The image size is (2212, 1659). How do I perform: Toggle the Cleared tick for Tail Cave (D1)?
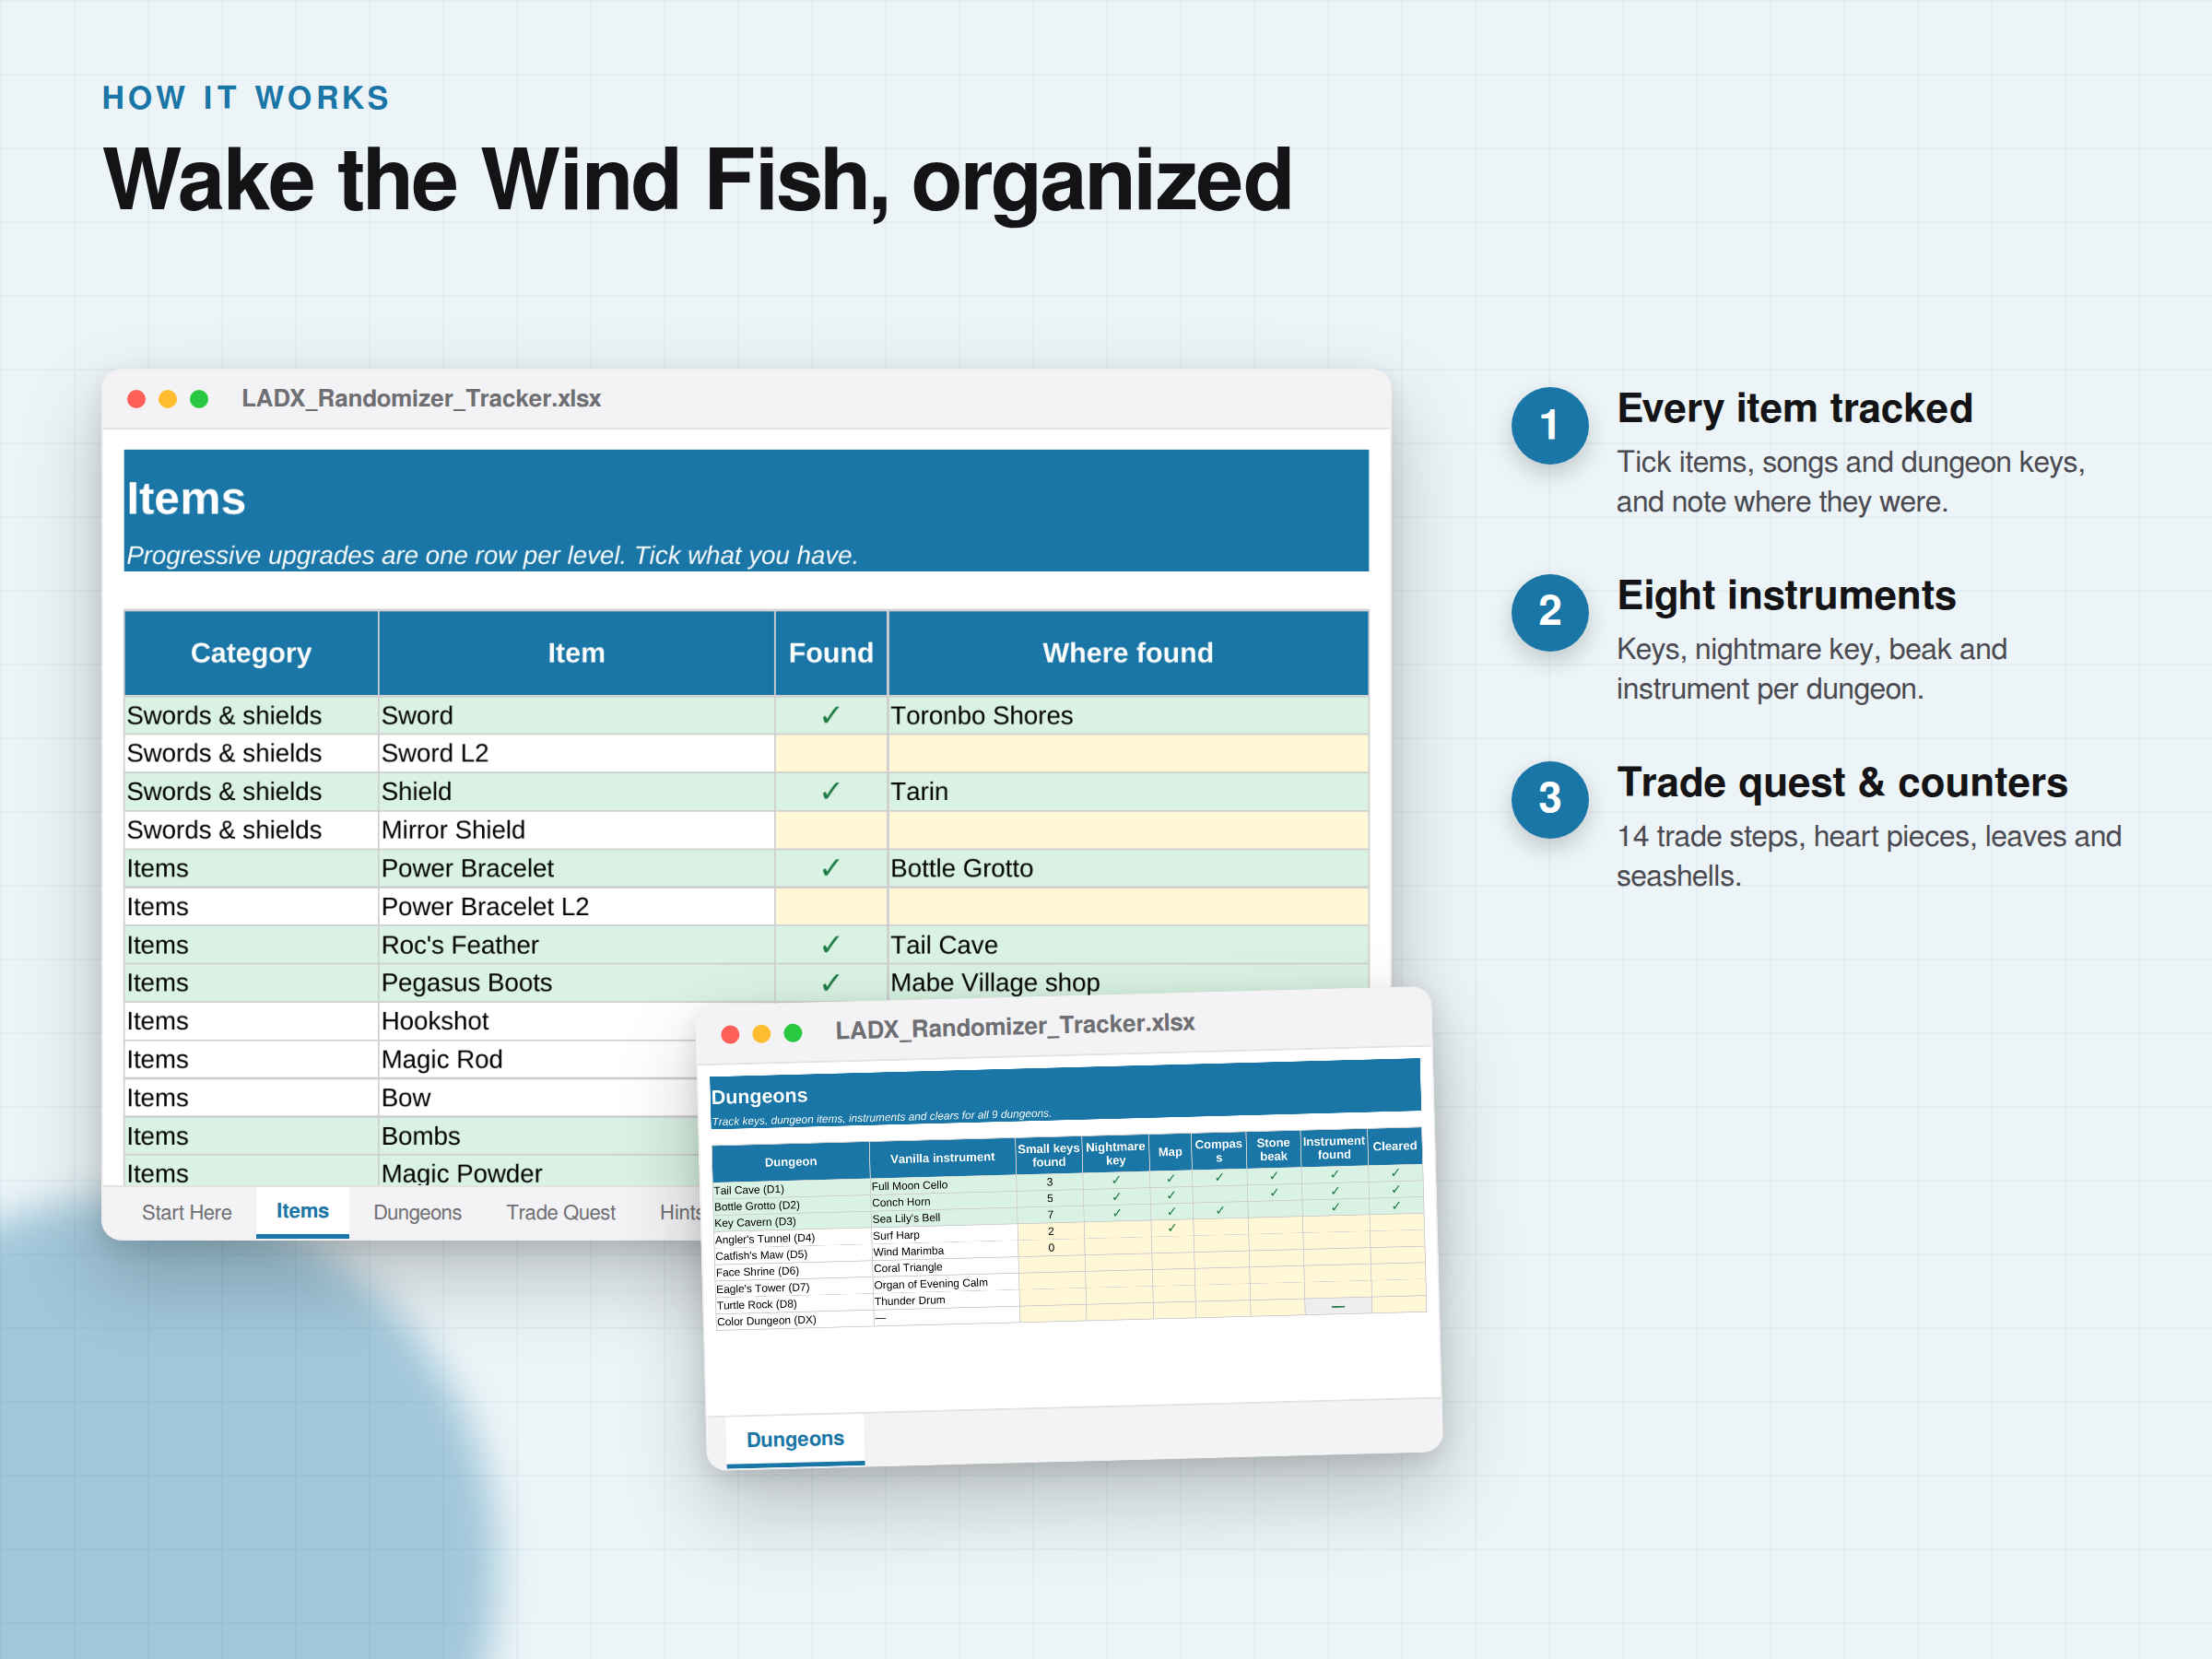coord(1395,1173)
